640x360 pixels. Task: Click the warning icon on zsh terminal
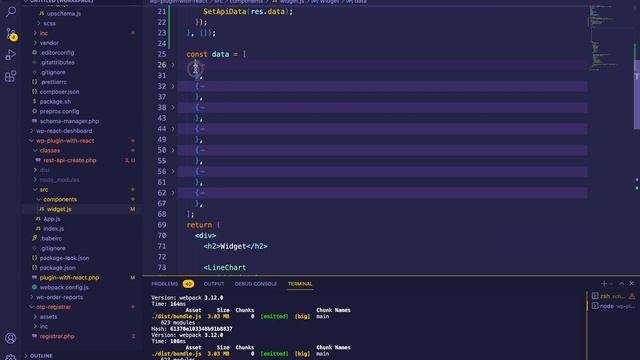click(632, 296)
